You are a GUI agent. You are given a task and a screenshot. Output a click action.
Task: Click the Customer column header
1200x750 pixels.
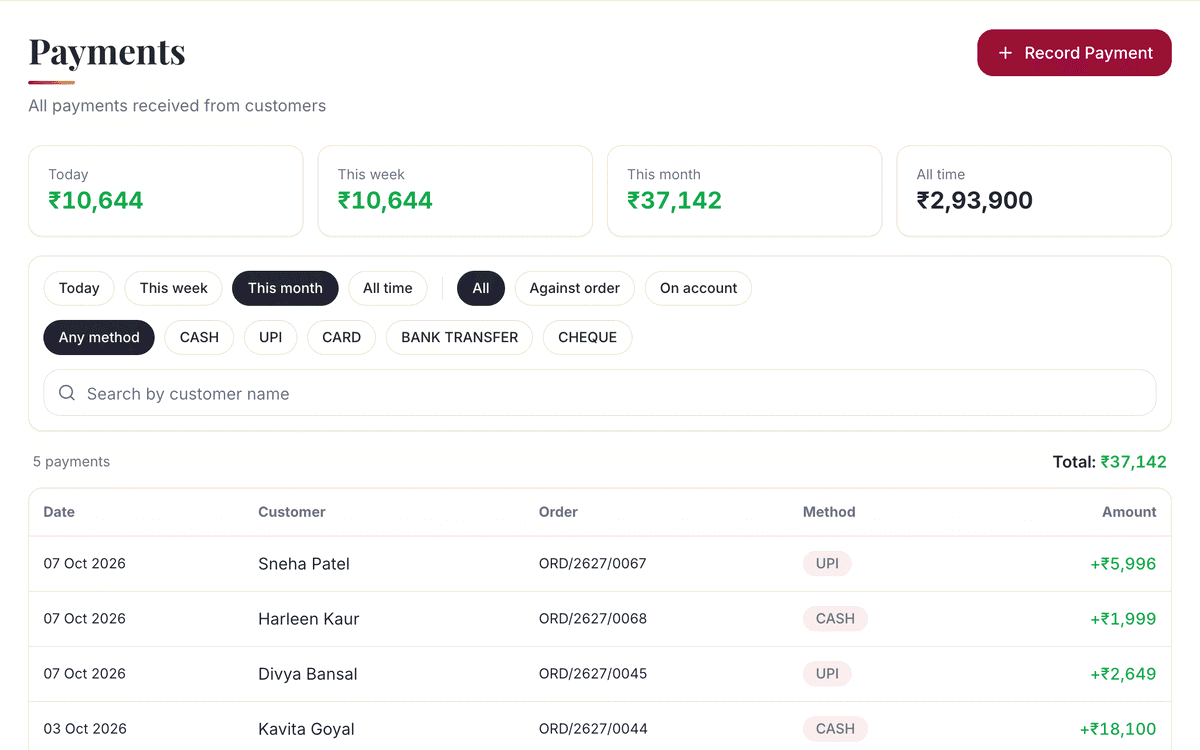(292, 512)
